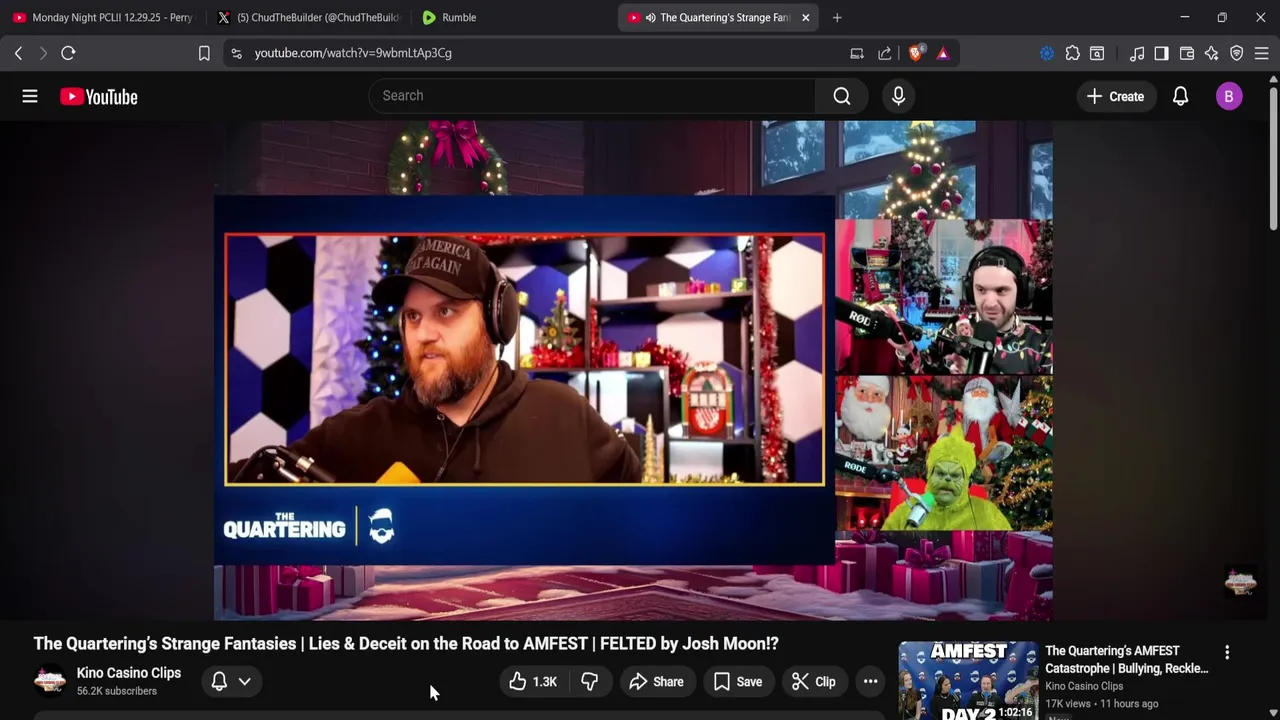
Task: Open more actions ellipsis beside Clip
Action: [x=871, y=682]
